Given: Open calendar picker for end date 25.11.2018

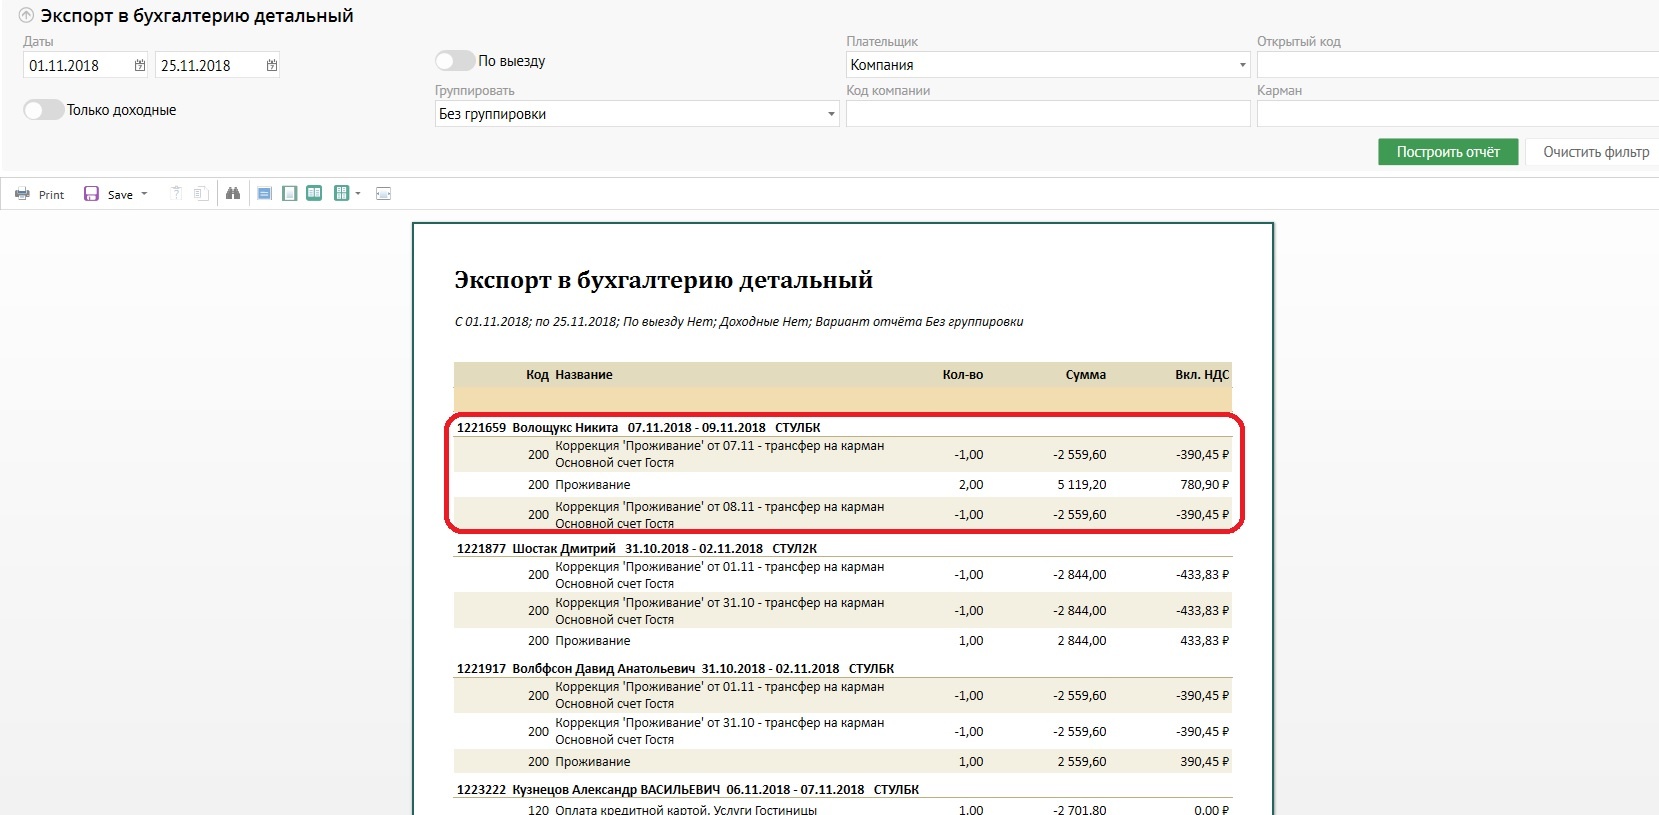Looking at the screenshot, I should click(272, 66).
